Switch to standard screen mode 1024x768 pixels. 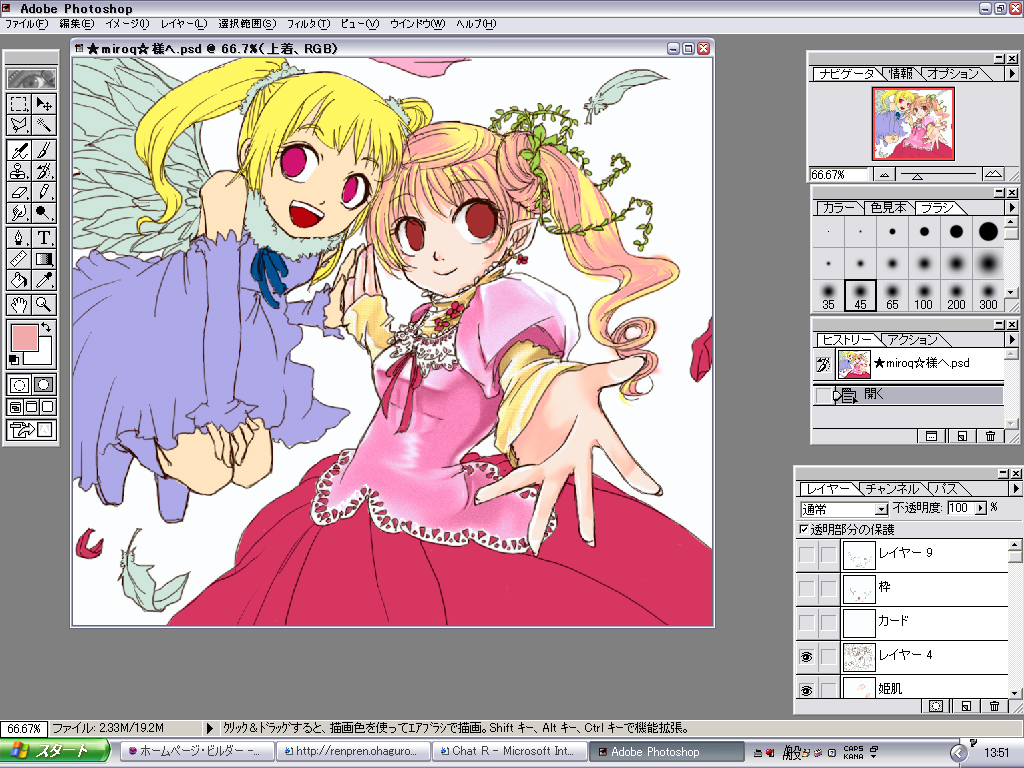[15, 408]
